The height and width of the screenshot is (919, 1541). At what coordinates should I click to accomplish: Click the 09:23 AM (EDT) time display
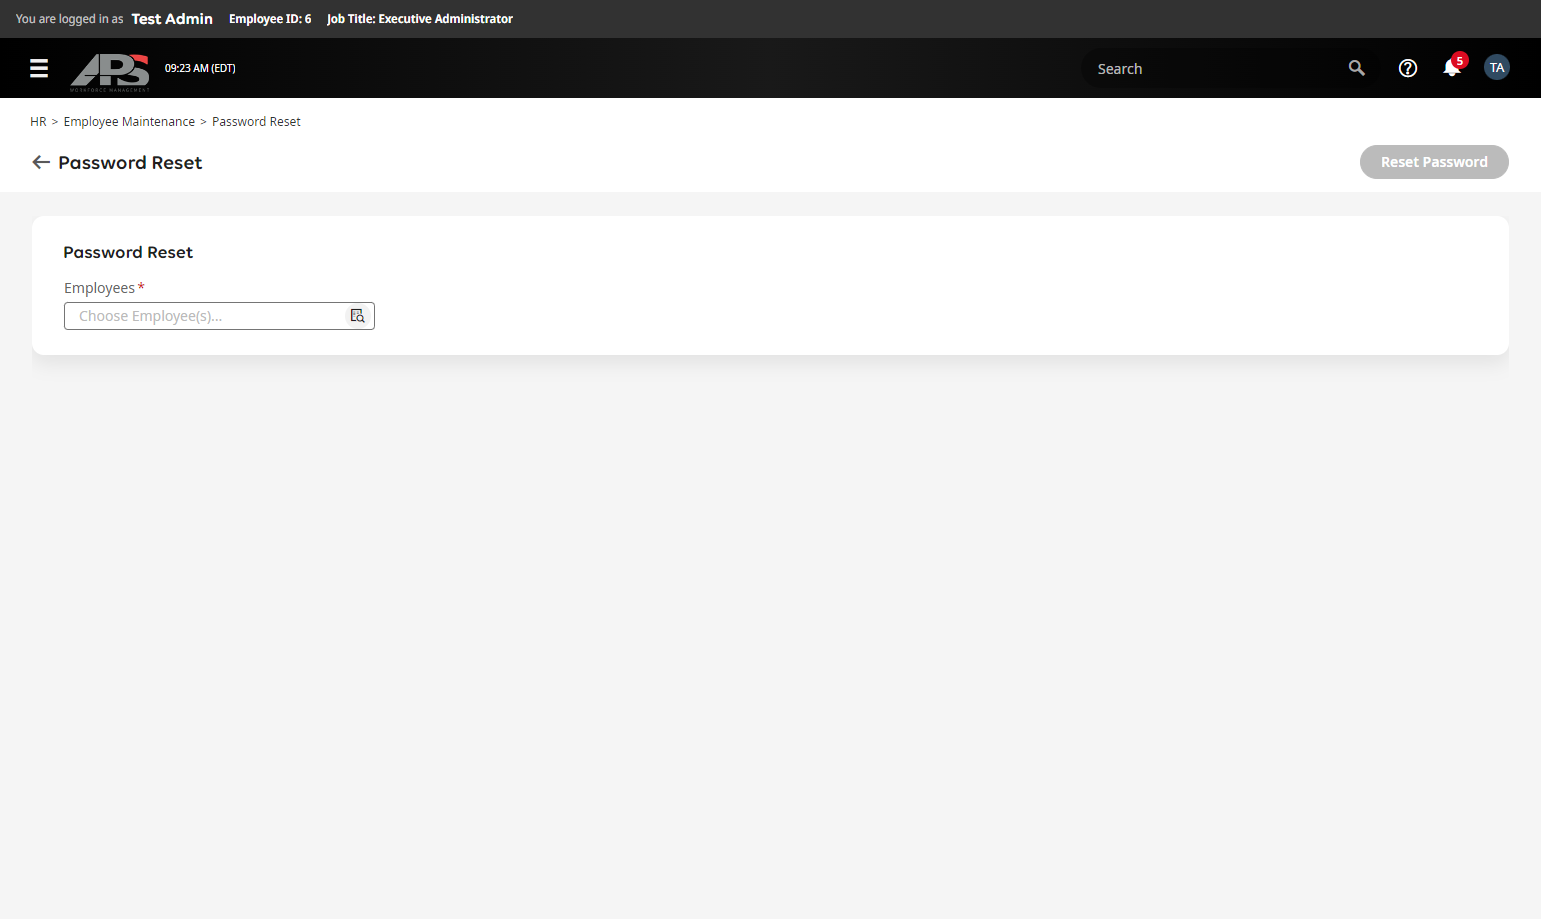[x=200, y=68]
